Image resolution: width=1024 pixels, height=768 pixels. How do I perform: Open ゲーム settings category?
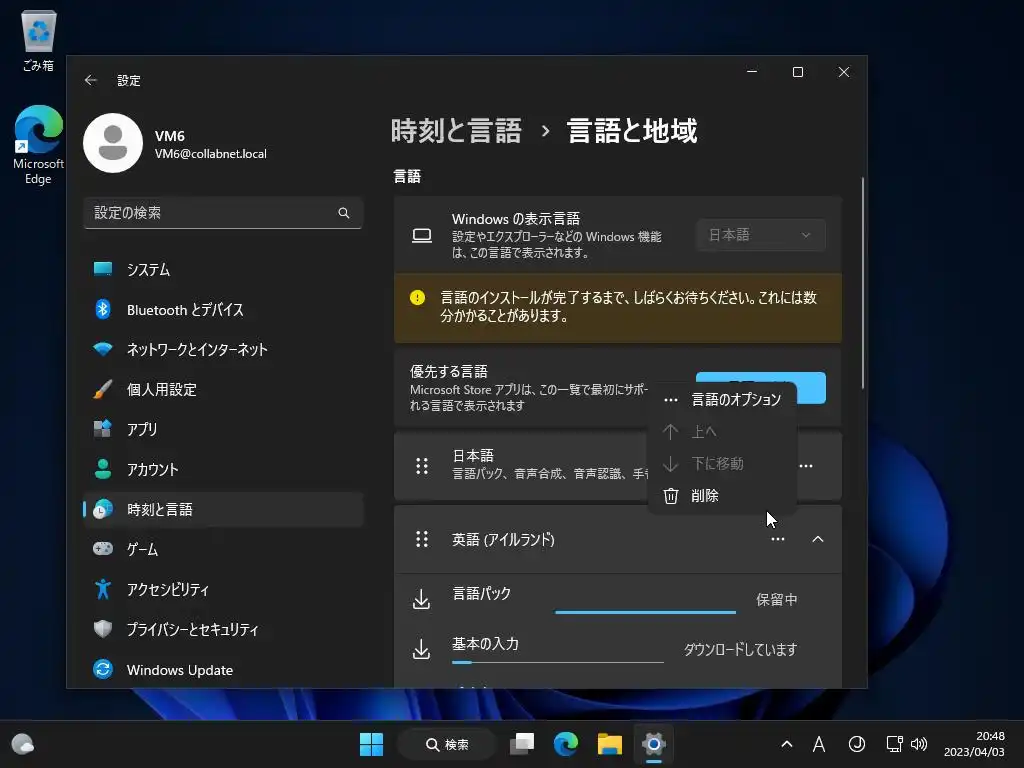click(x=223, y=549)
